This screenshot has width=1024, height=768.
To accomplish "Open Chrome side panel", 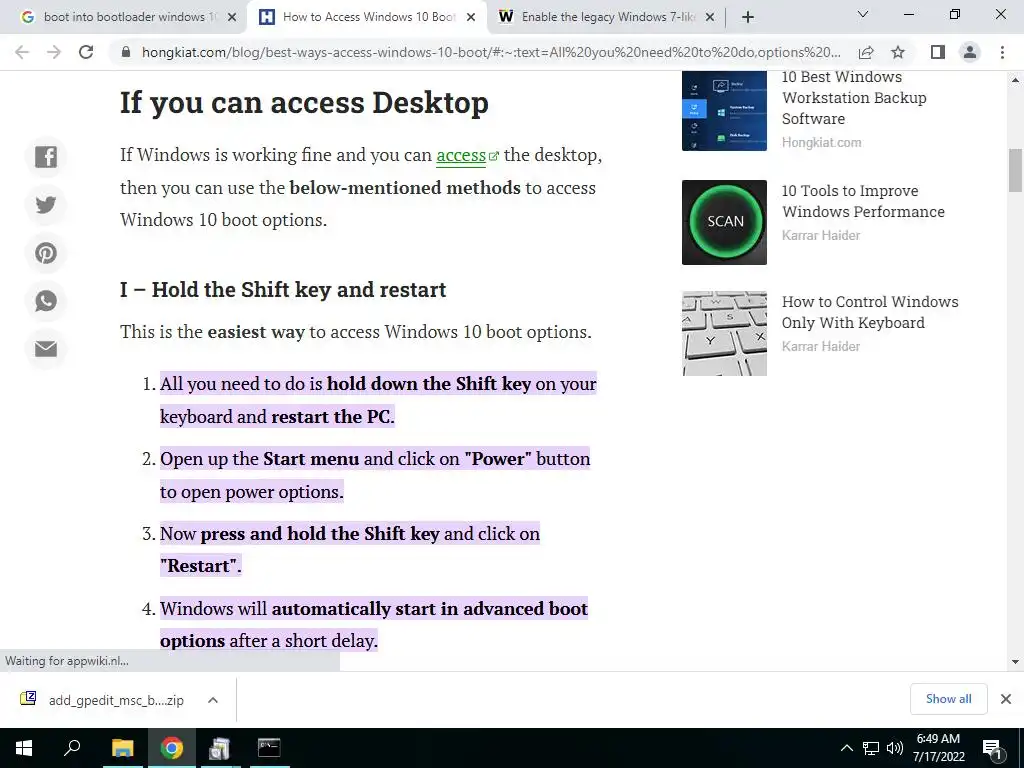I will click(x=938, y=52).
